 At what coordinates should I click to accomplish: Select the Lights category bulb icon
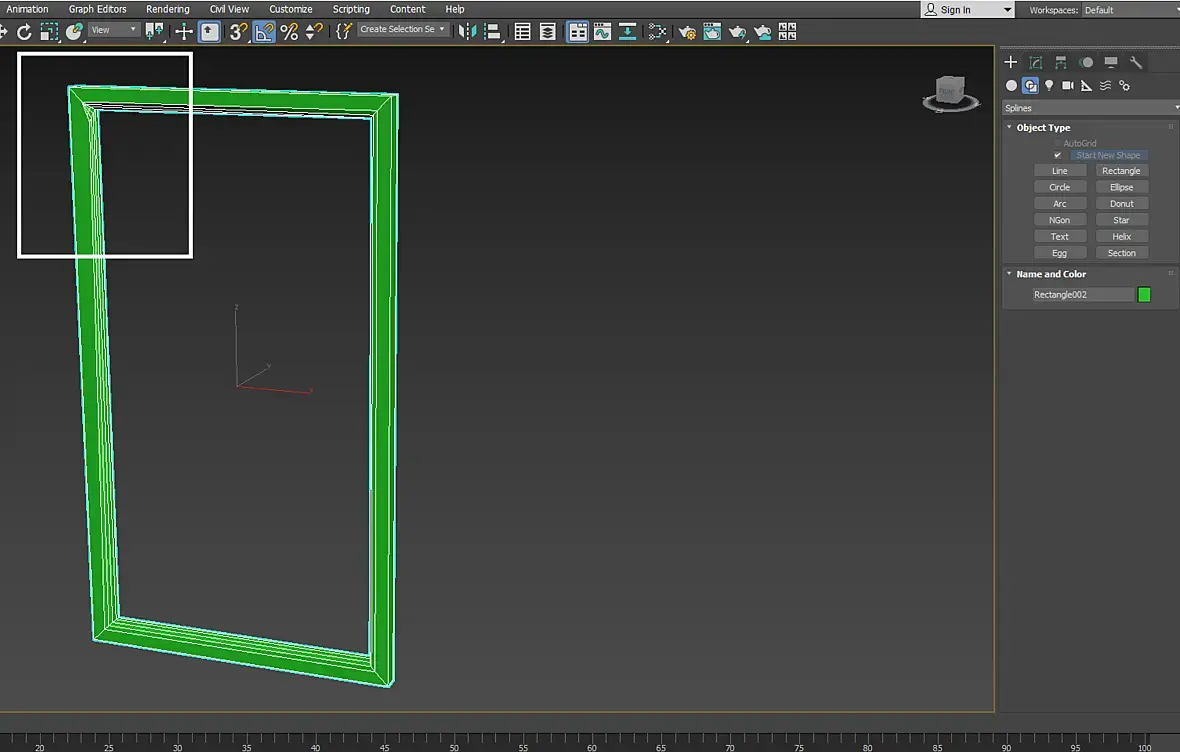pos(1049,86)
